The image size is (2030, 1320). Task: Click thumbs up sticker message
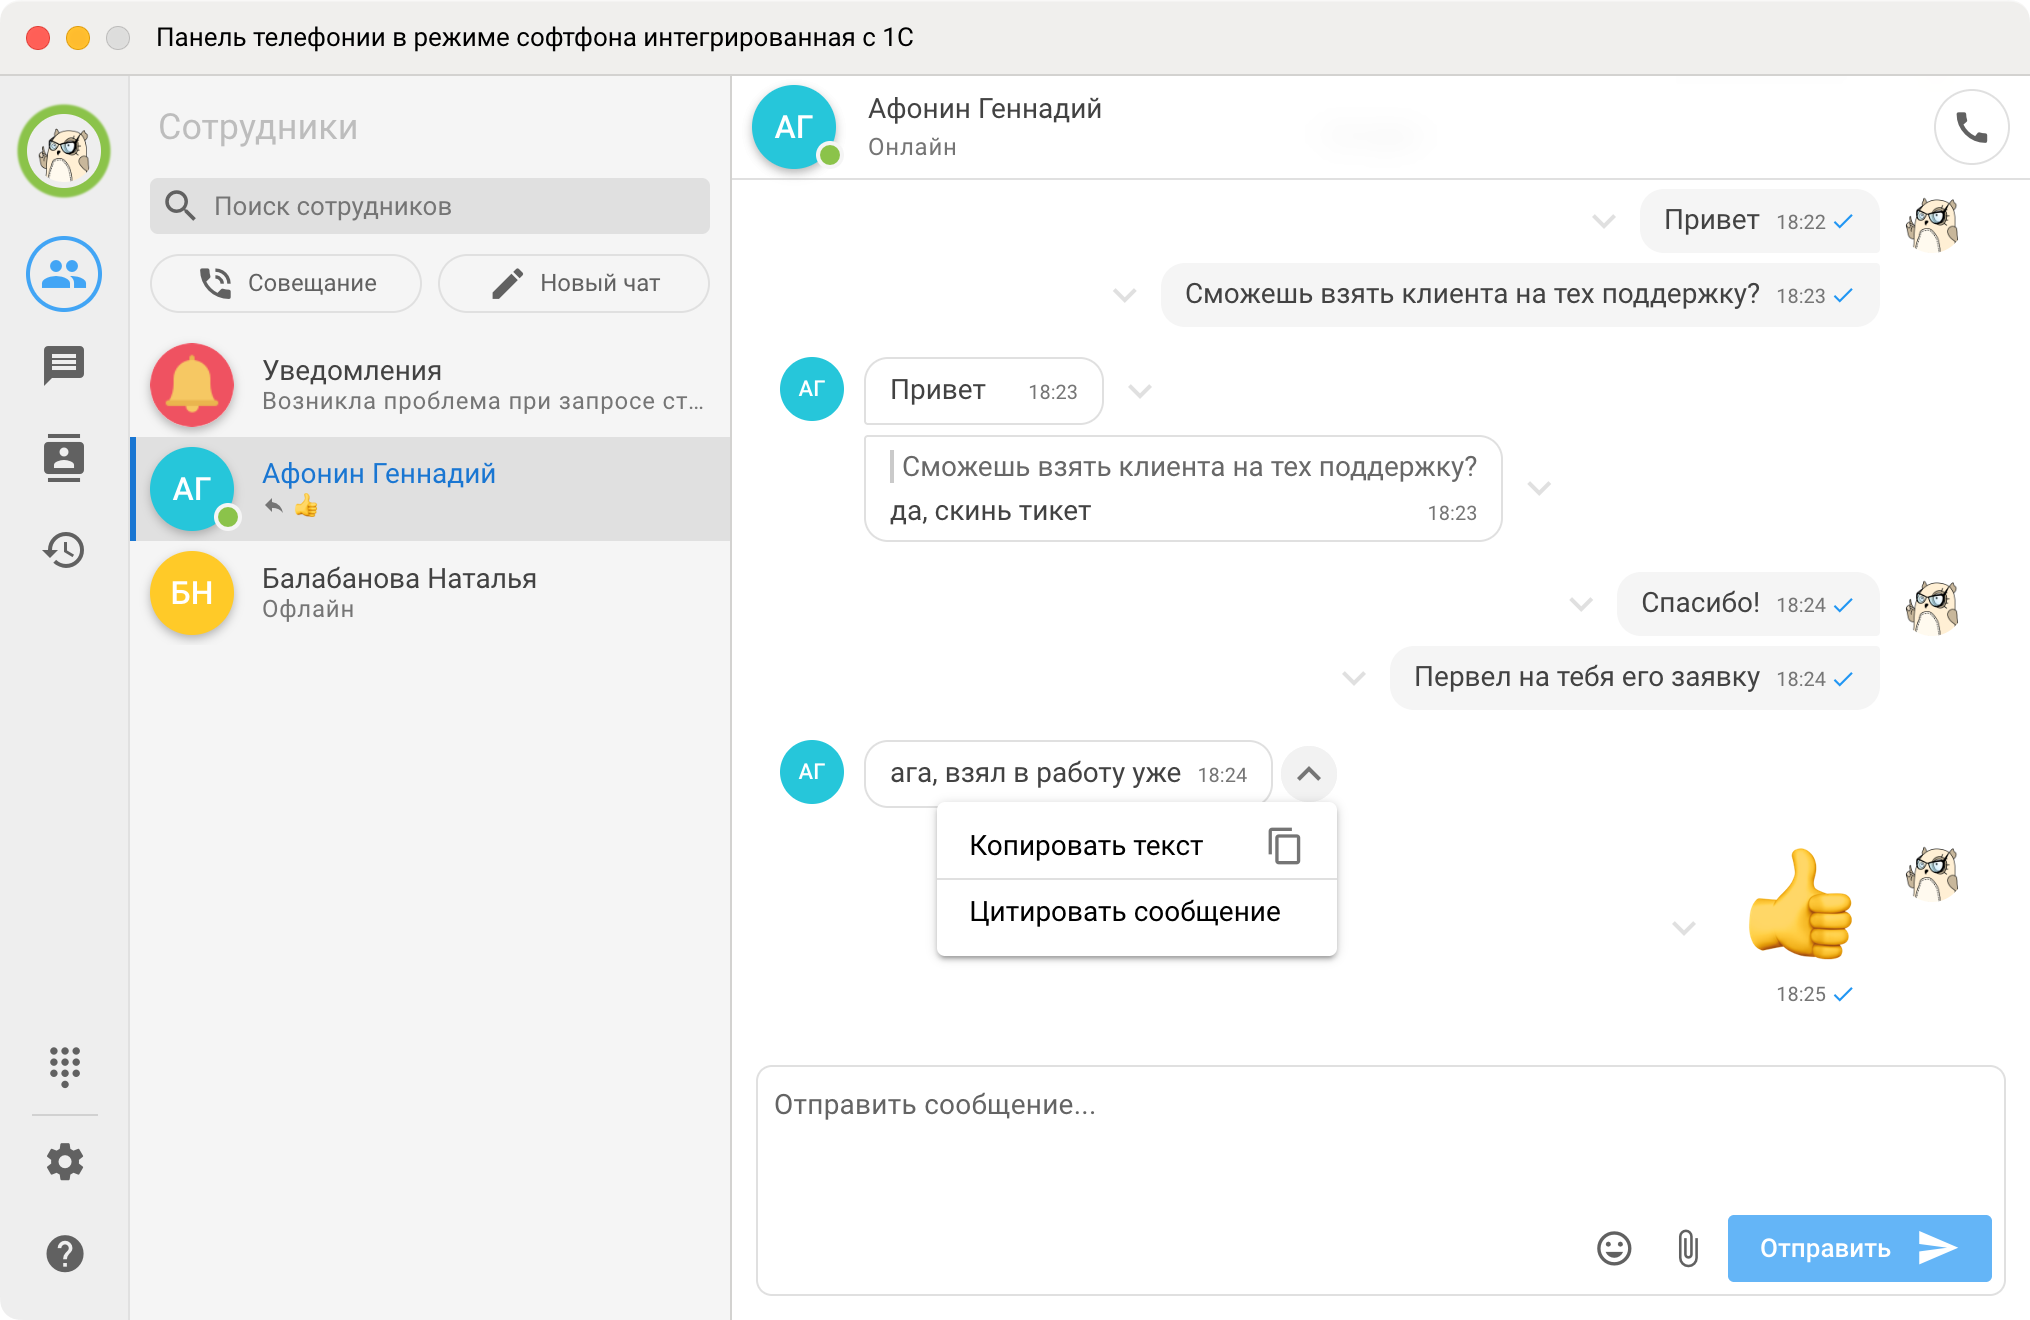pyautogui.click(x=1800, y=903)
